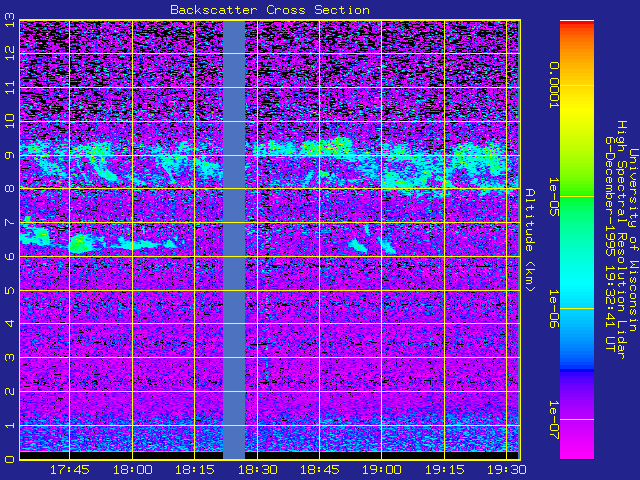Click altitude label 12 on the y-axis

pos(9,53)
